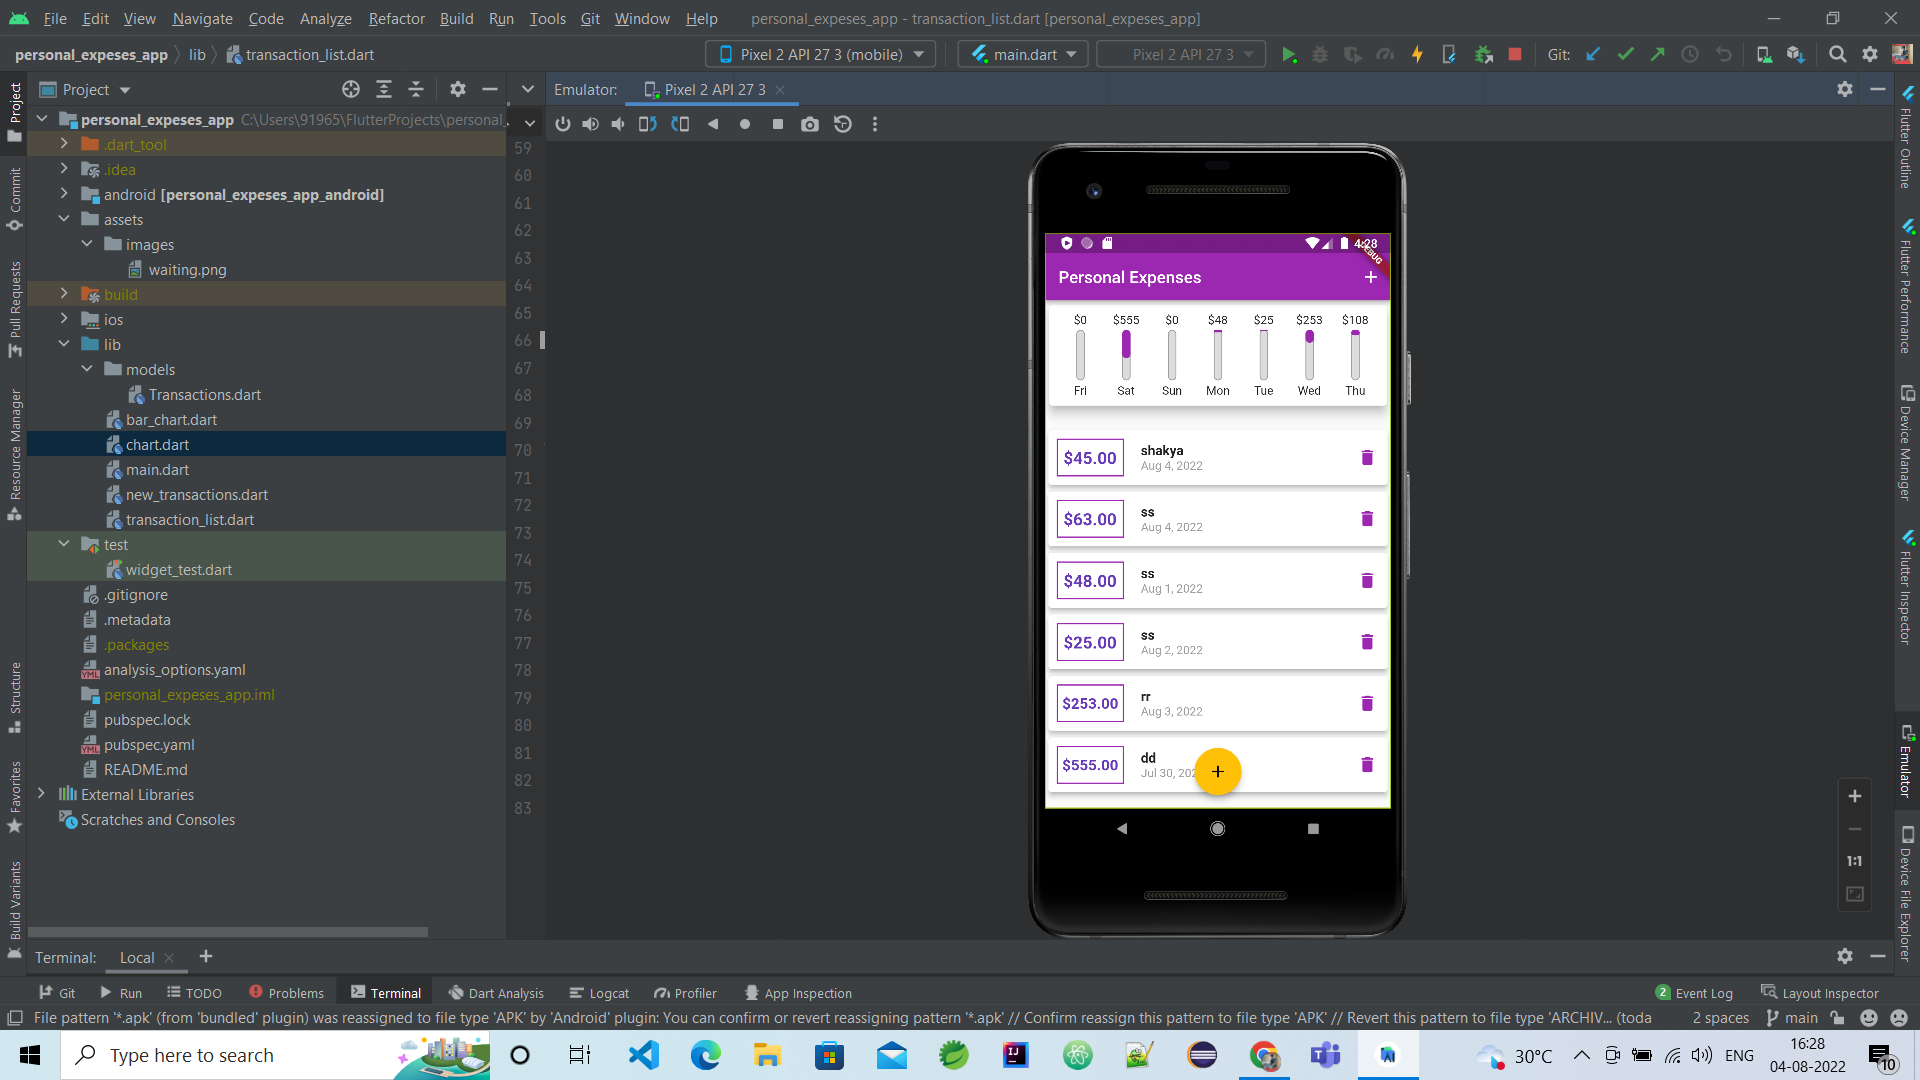Tap the floating plus button to add expense
Image resolution: width=1920 pixels, height=1080 pixels.
pos(1218,771)
